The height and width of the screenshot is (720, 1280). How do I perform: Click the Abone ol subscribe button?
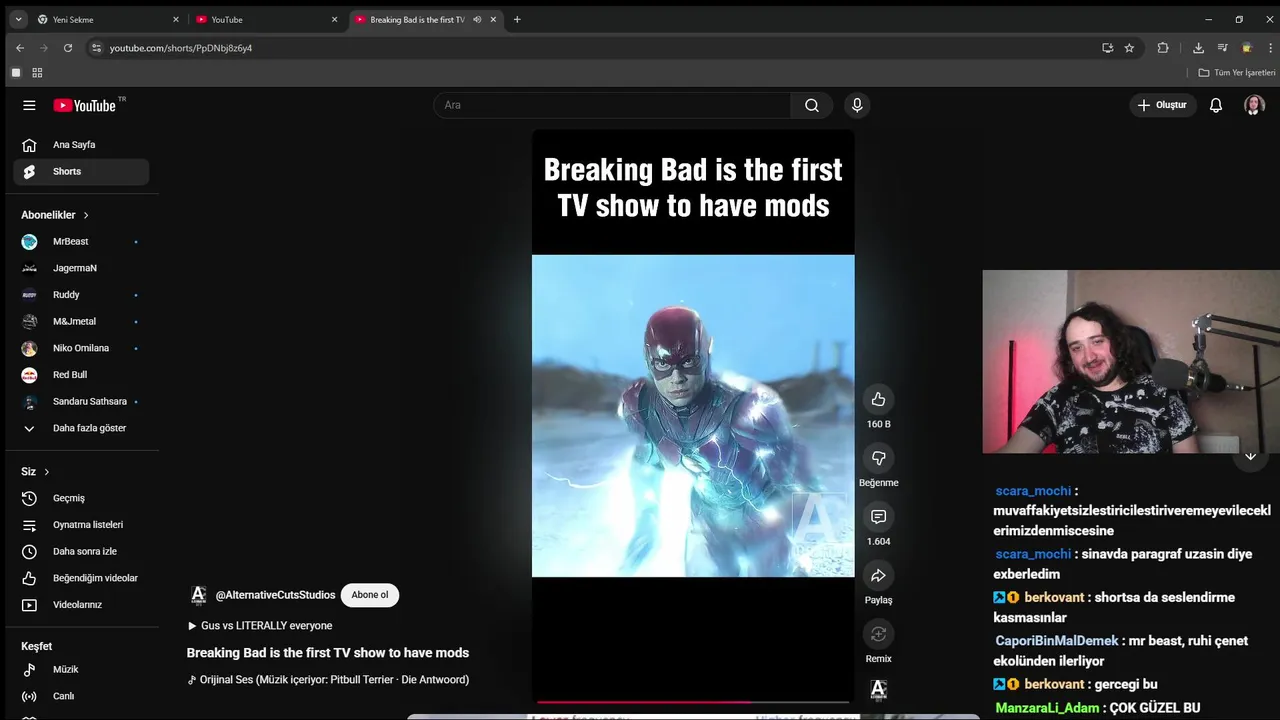tap(370, 595)
